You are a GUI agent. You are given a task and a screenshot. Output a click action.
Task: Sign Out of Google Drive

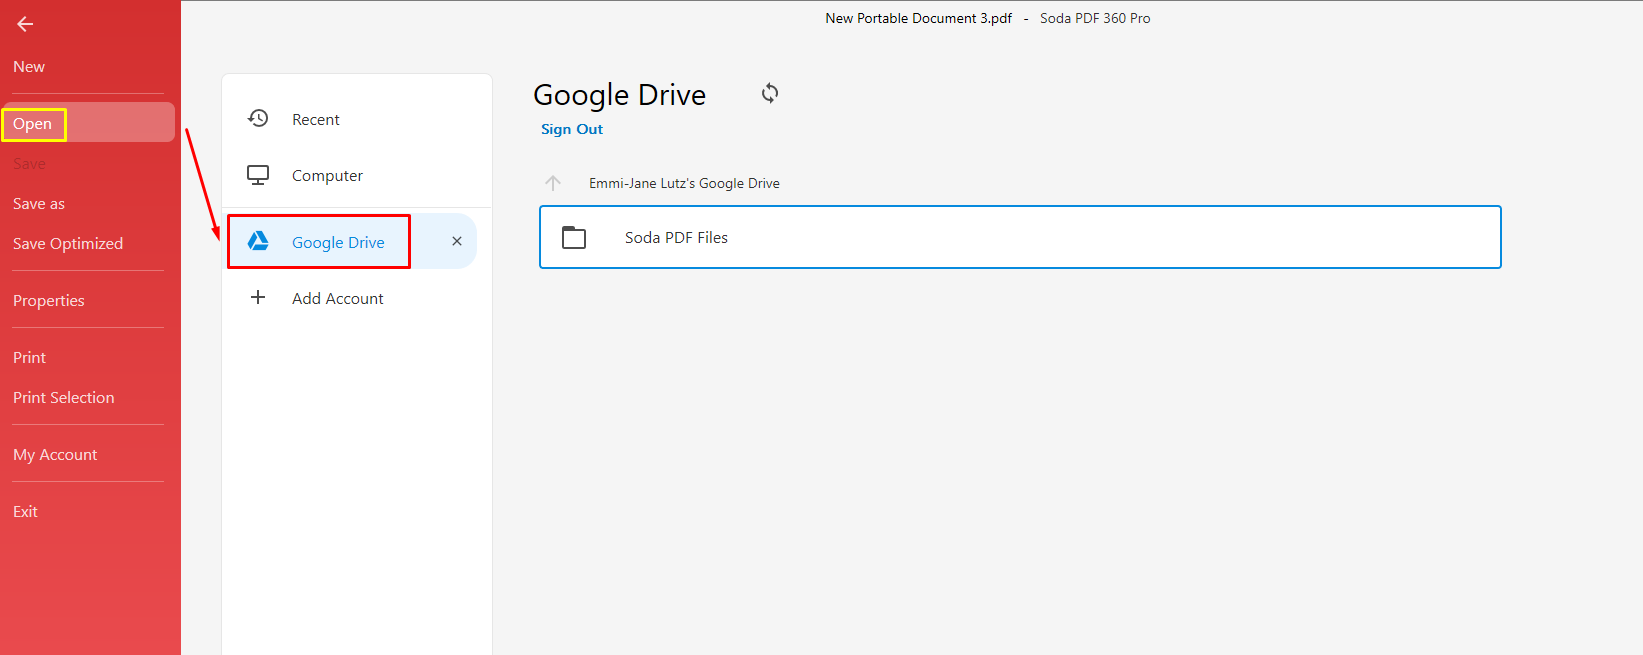572,129
